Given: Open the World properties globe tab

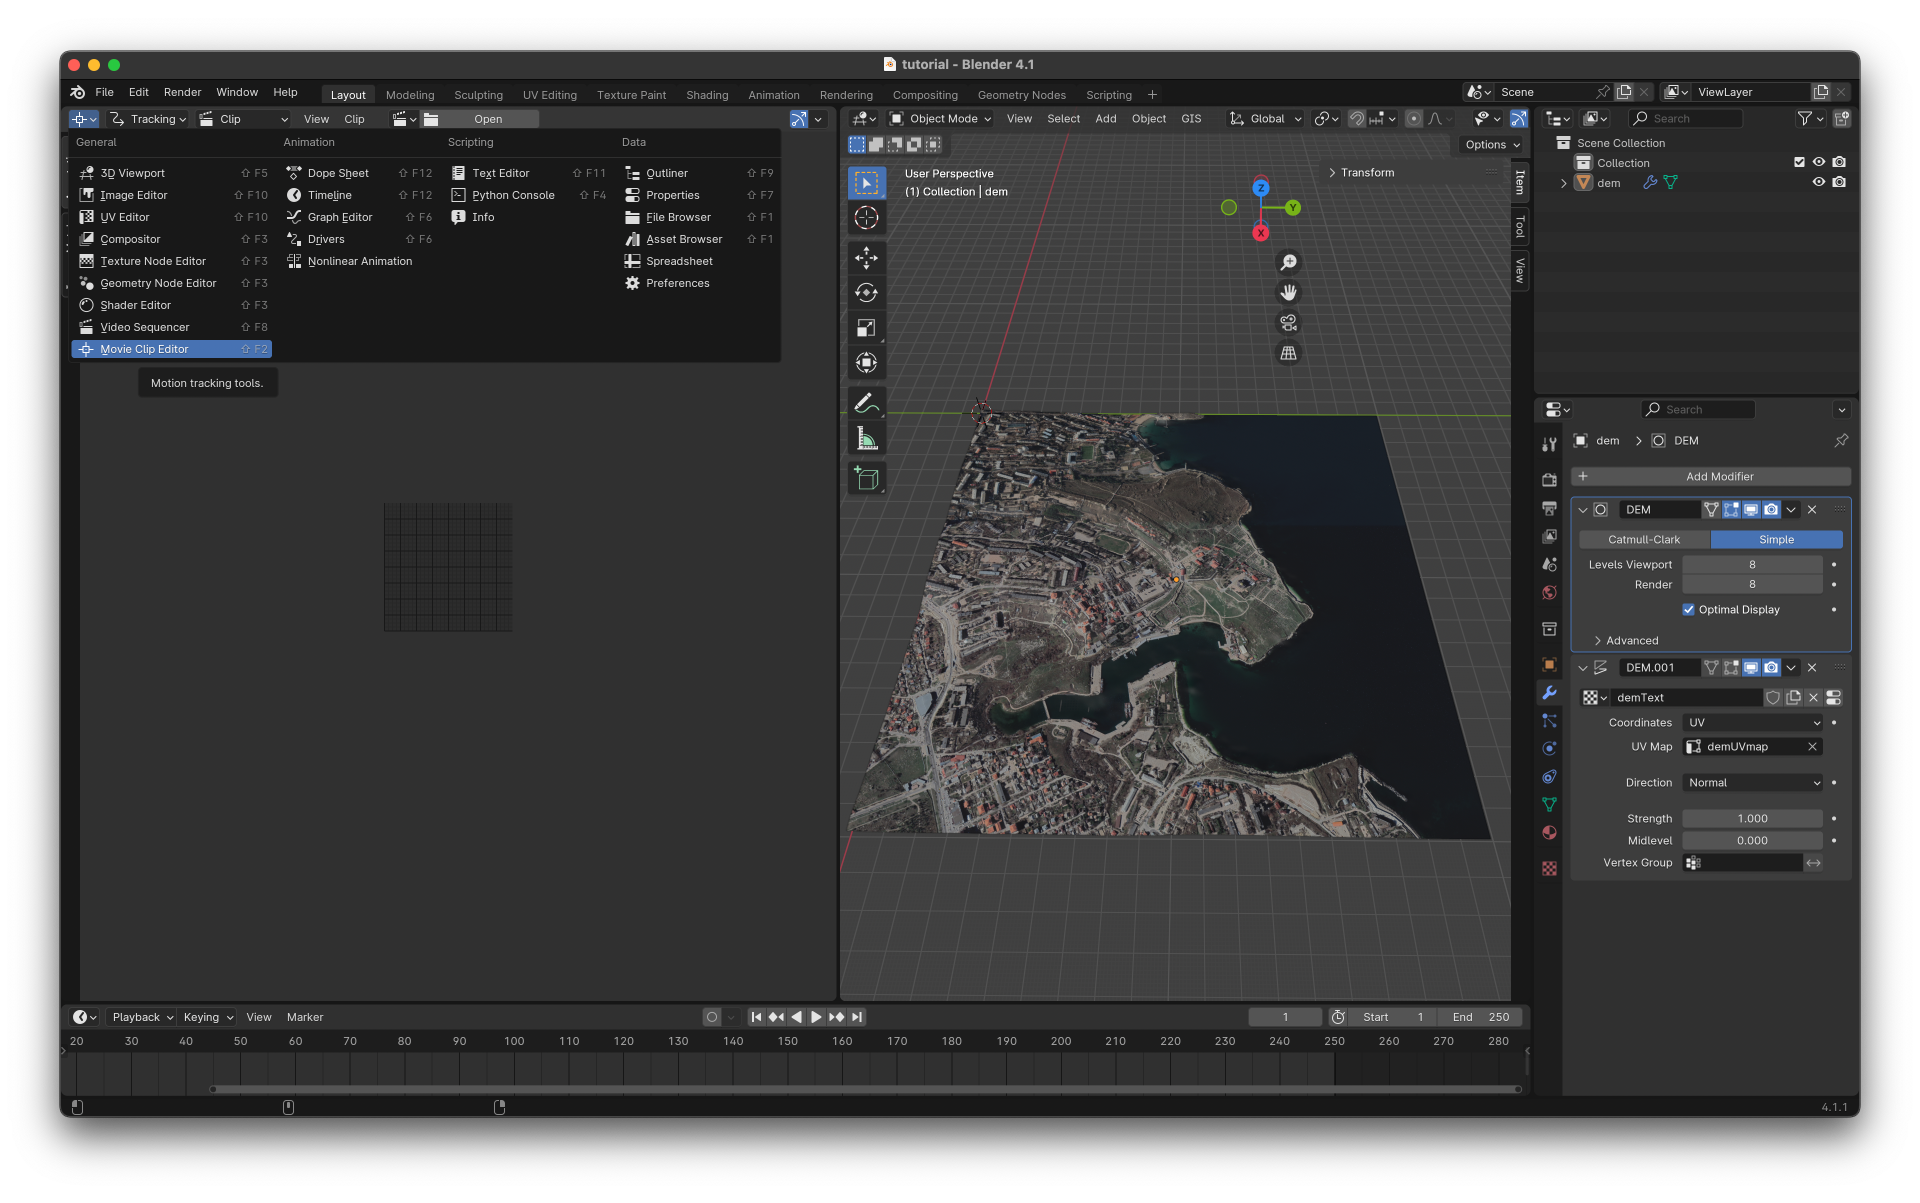Looking at the screenshot, I should (1549, 592).
